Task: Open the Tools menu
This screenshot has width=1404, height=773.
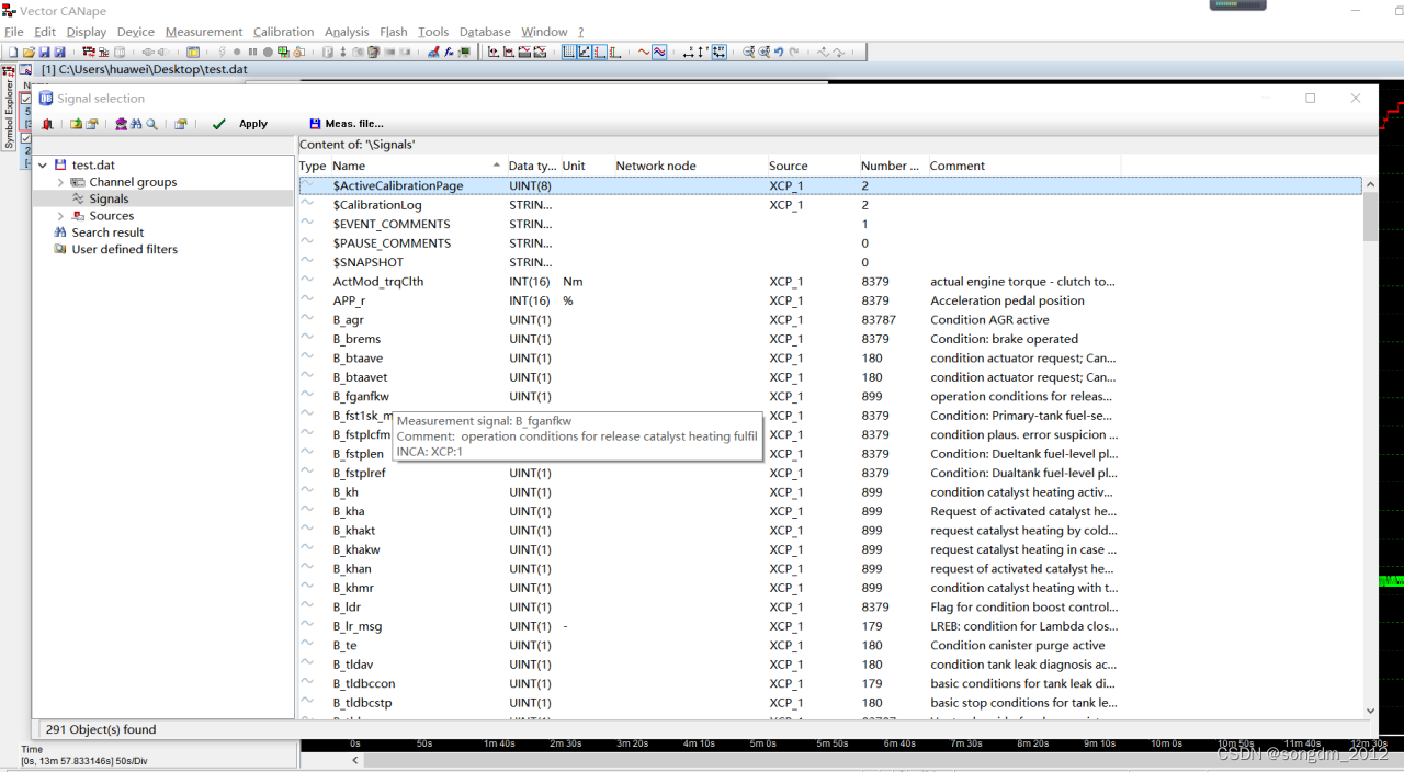Action: coord(434,32)
